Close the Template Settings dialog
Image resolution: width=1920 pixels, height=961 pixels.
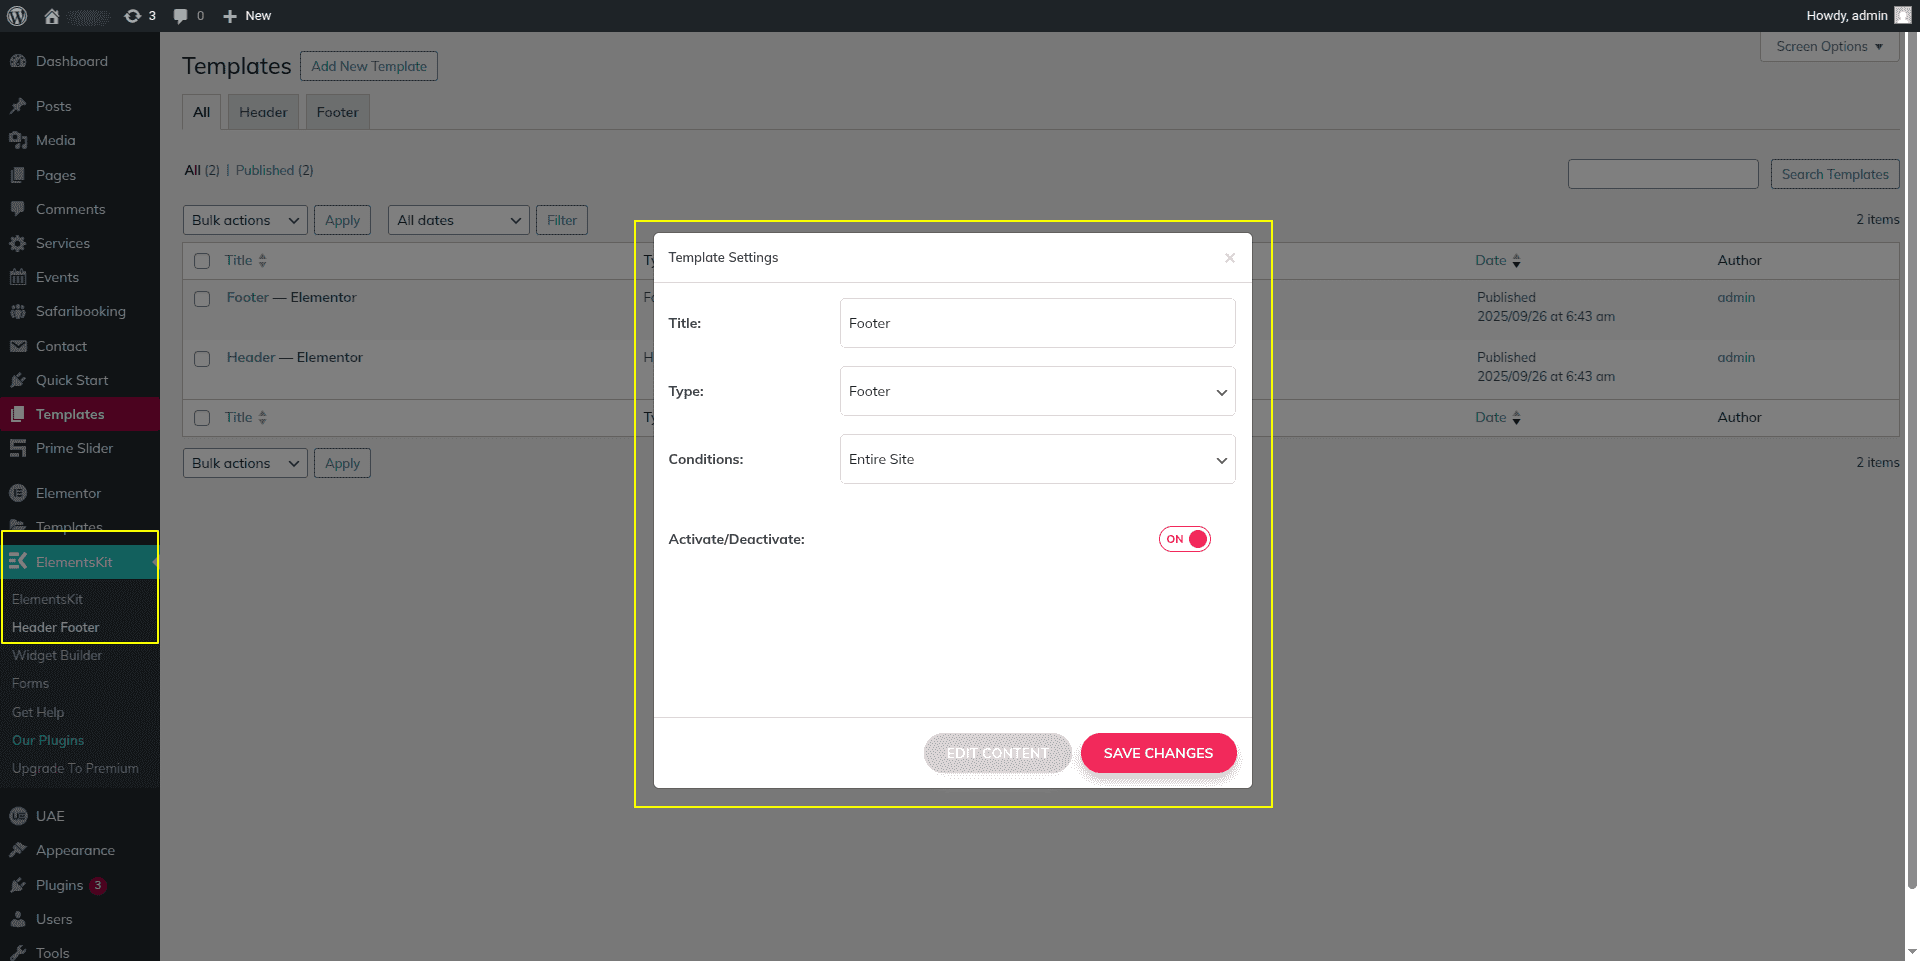1230,258
